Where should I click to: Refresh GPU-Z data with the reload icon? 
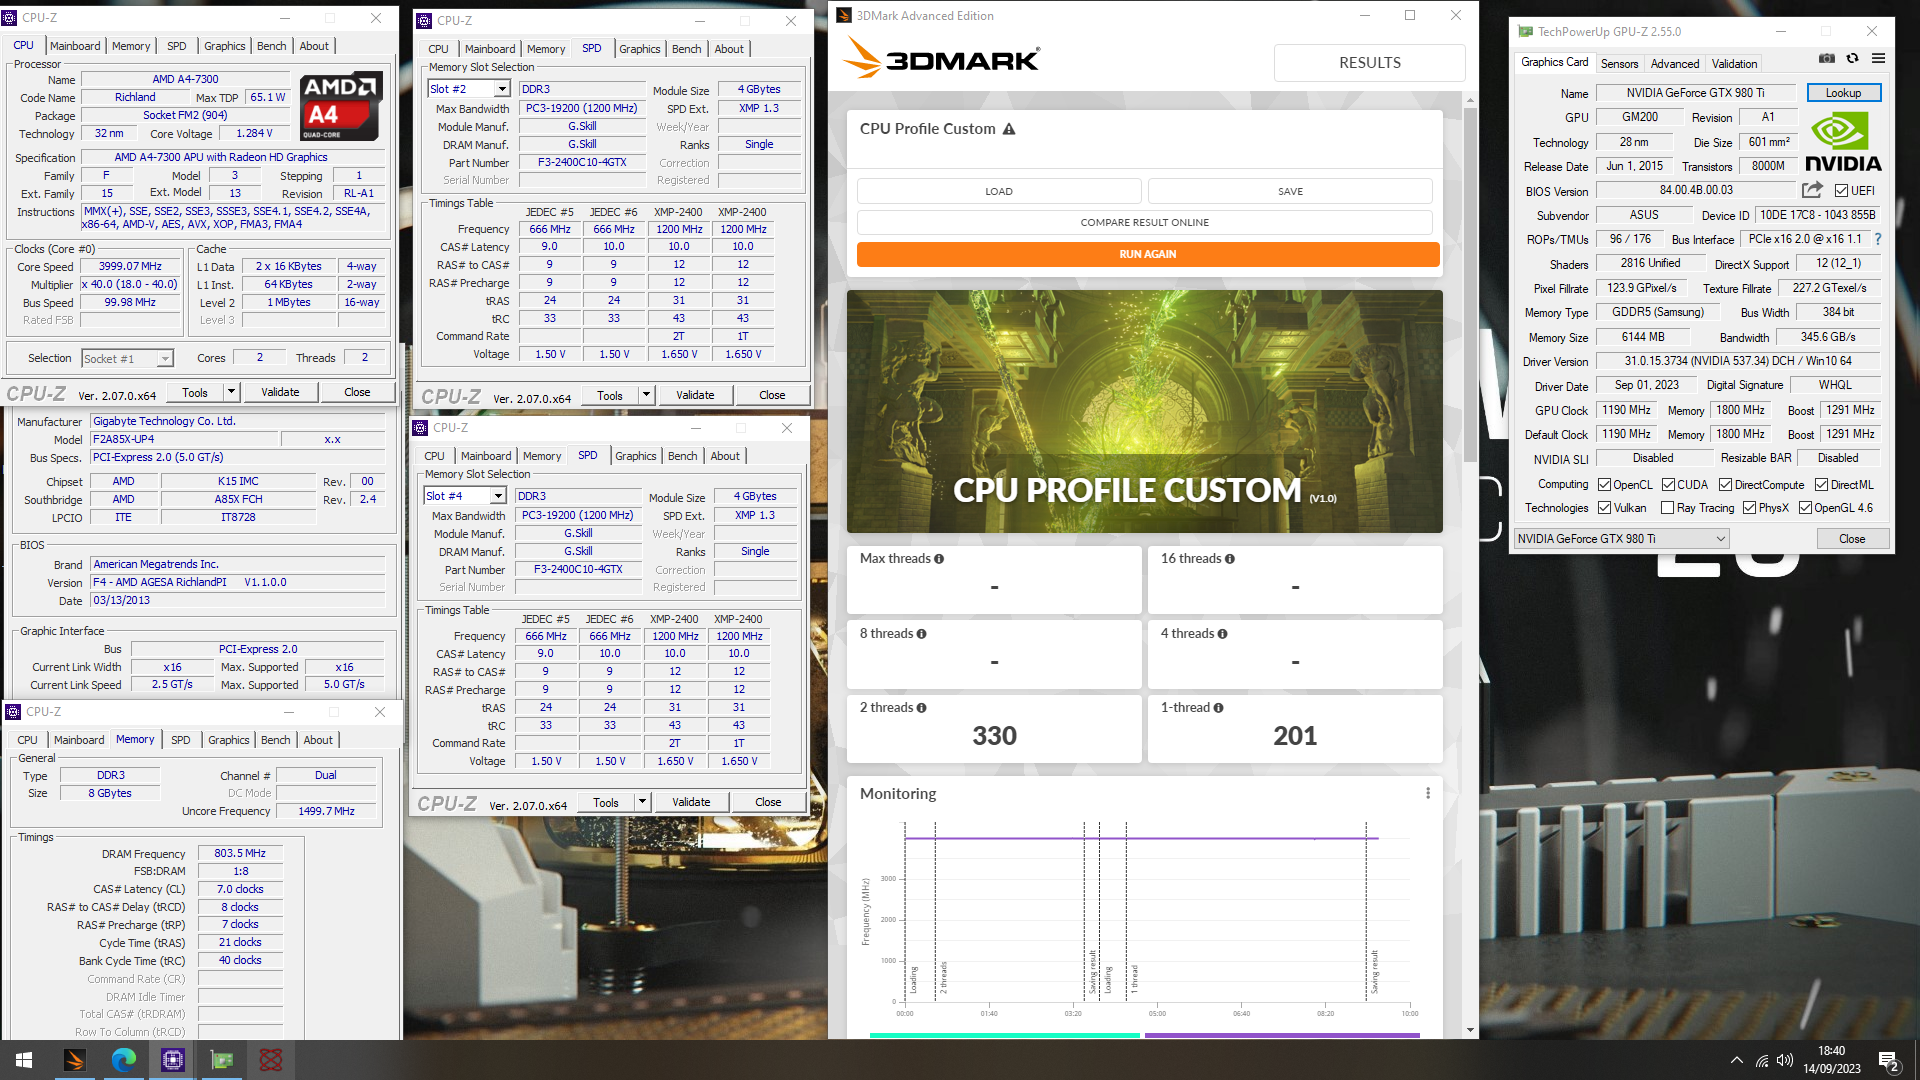tap(1852, 59)
